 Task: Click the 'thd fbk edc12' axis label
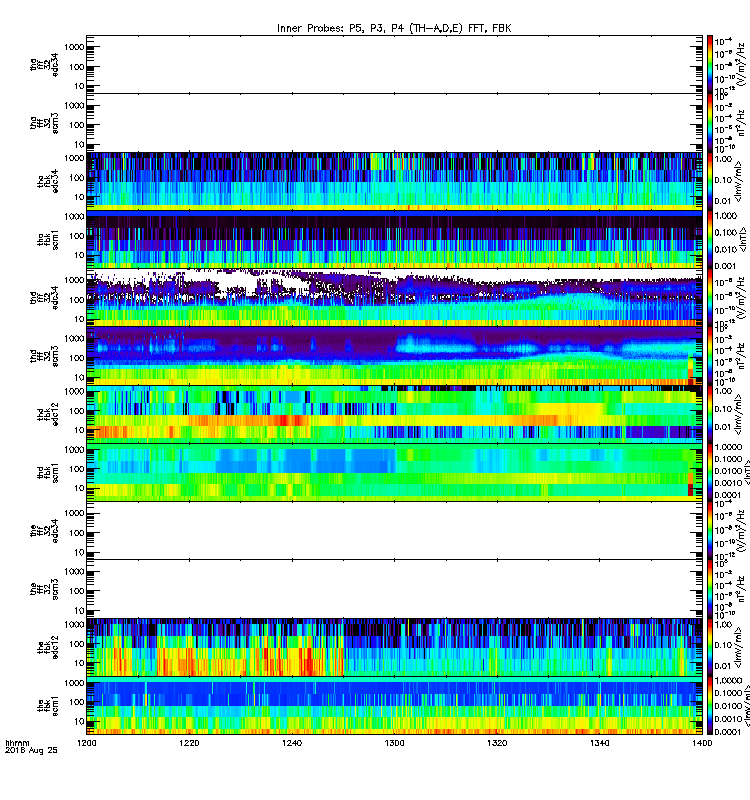[x=47, y=414]
